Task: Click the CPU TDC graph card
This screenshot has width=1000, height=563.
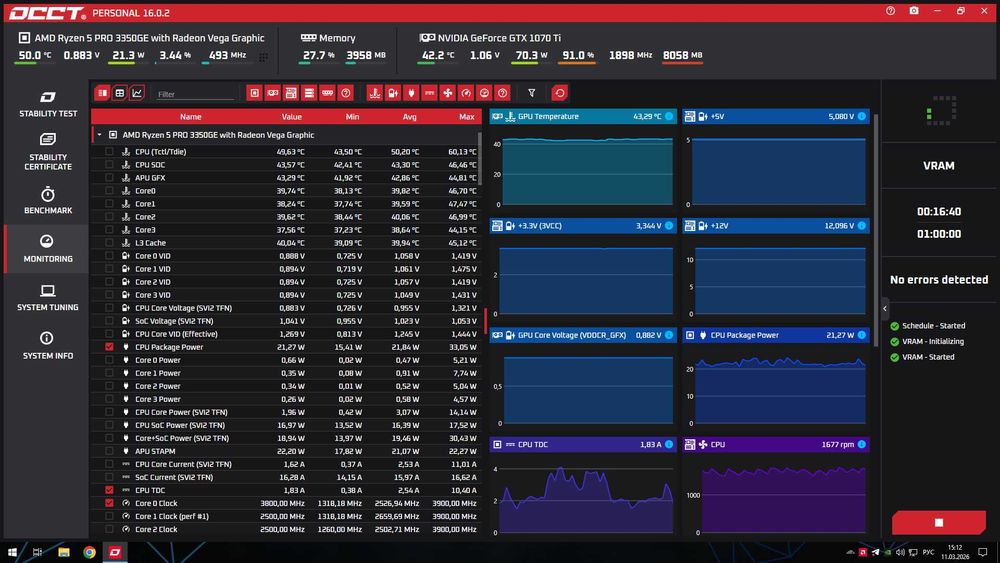Action: 584,487
